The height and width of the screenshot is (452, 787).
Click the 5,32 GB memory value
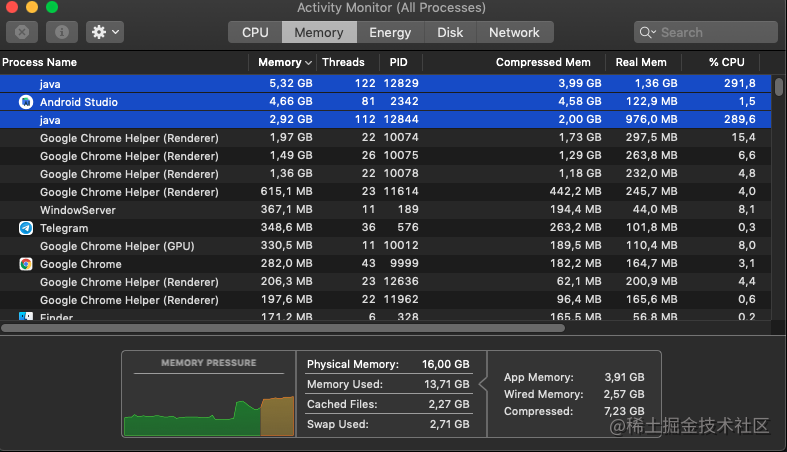coord(291,83)
